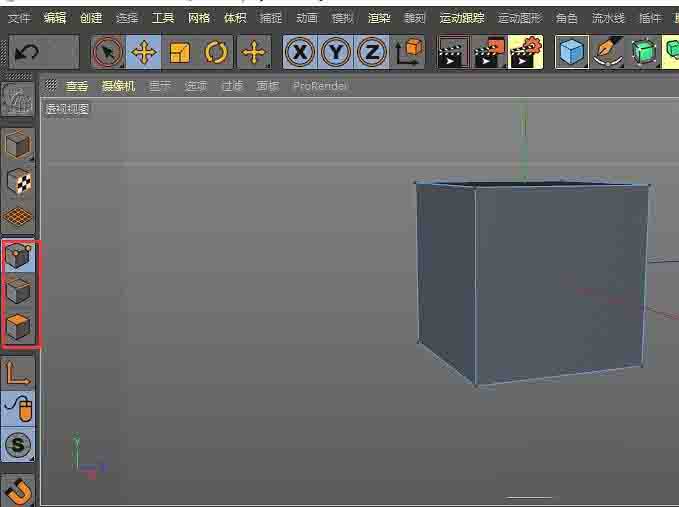679x507 pixels.
Task: Click the 透视视图 viewport label
Action: (67, 108)
